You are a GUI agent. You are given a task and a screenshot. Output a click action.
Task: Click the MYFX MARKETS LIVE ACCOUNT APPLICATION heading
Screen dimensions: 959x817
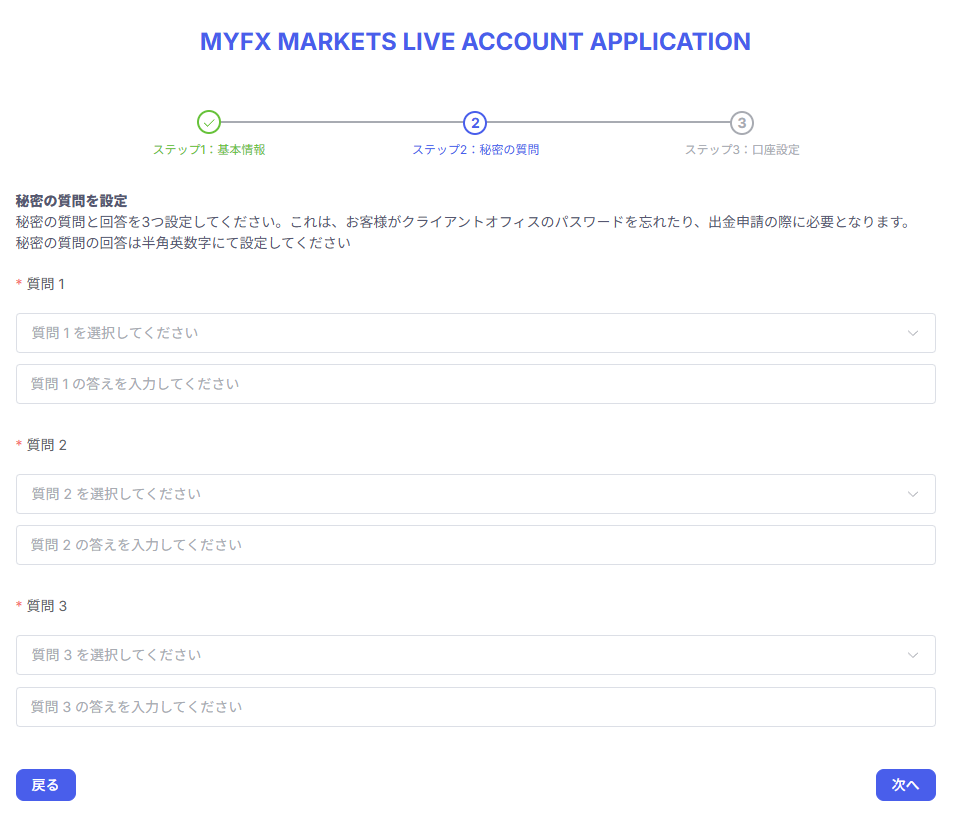click(475, 42)
